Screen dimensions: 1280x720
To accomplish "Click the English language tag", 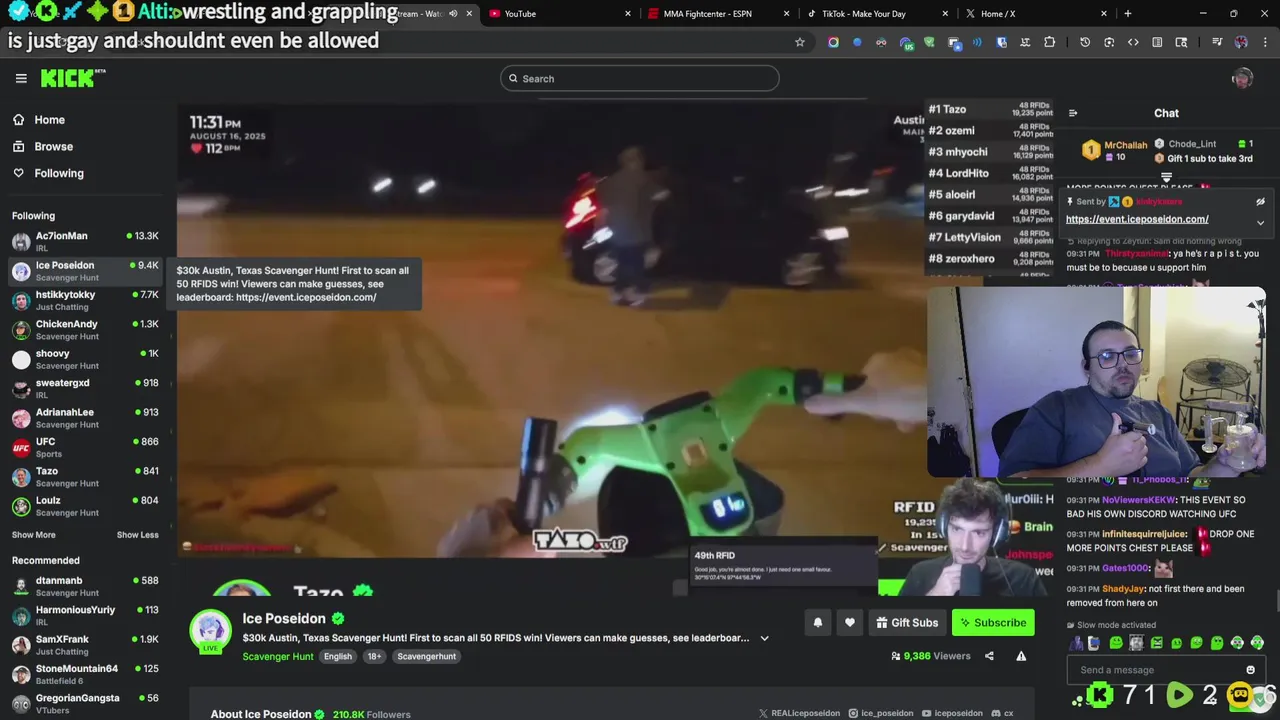I will pyautogui.click(x=338, y=656).
